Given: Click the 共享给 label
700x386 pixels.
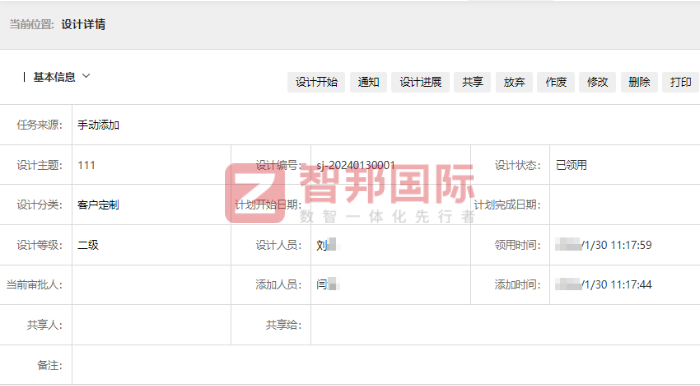Looking at the screenshot, I should [x=284, y=325].
